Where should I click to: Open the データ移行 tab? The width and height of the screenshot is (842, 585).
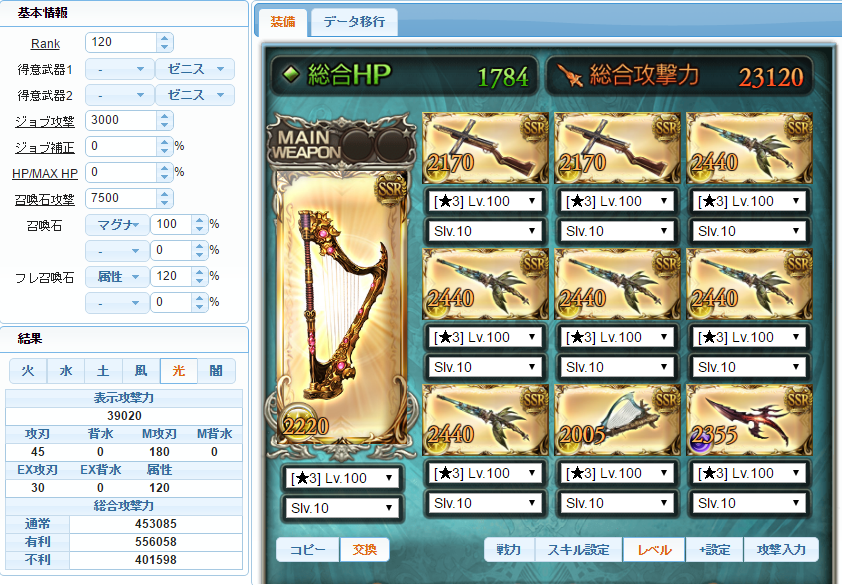[354, 22]
